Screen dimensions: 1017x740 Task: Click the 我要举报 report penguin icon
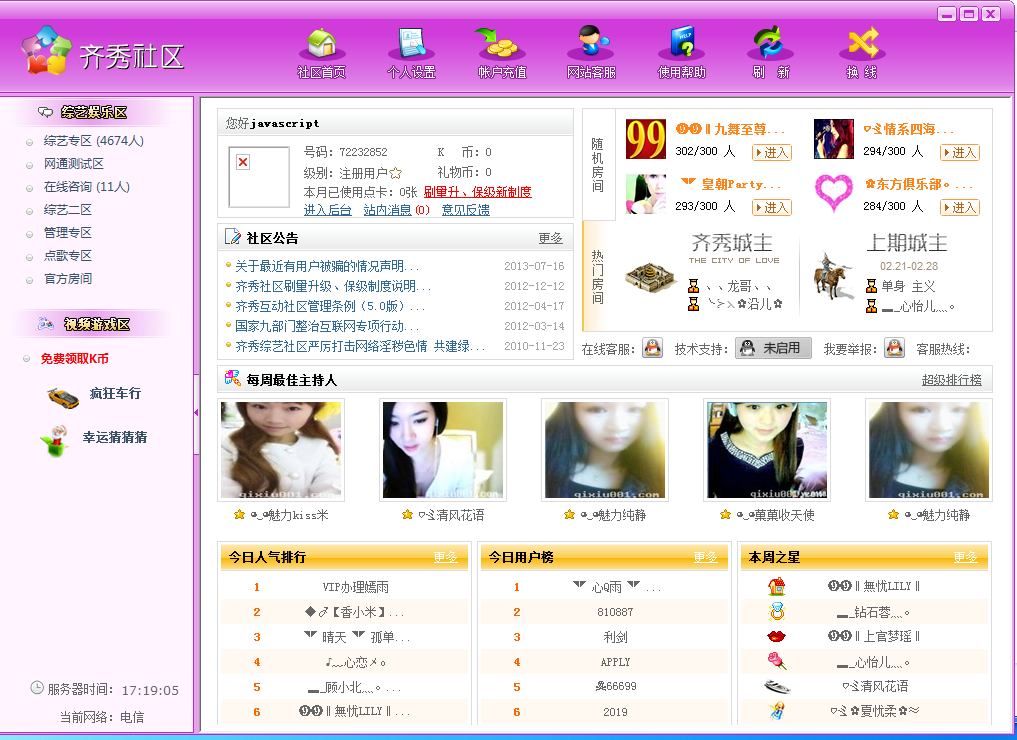894,348
